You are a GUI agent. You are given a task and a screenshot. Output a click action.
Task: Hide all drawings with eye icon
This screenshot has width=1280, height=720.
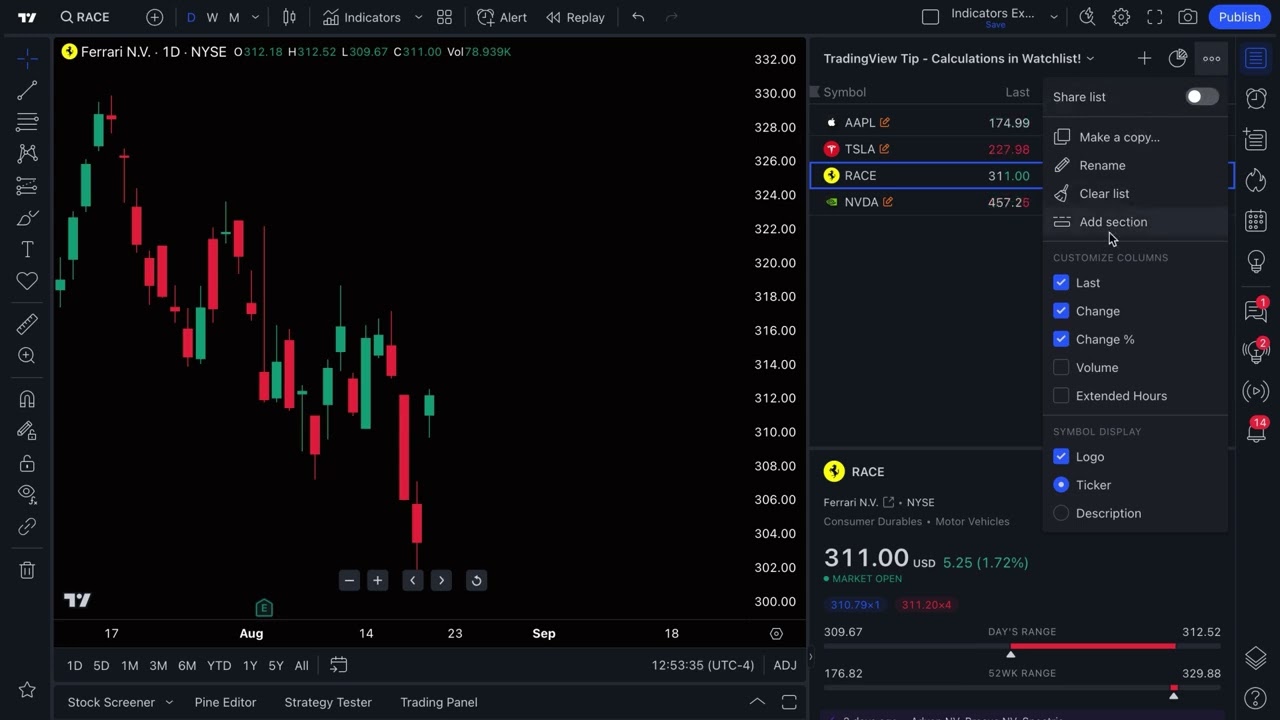(27, 494)
